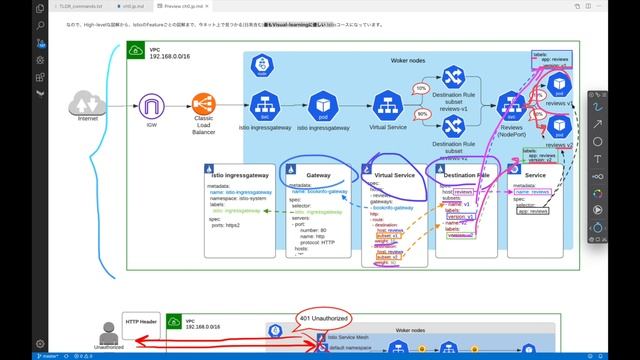Screen dimensions: 640x360
Task: Open errors and warnings count in status bar
Action: [83, 356]
